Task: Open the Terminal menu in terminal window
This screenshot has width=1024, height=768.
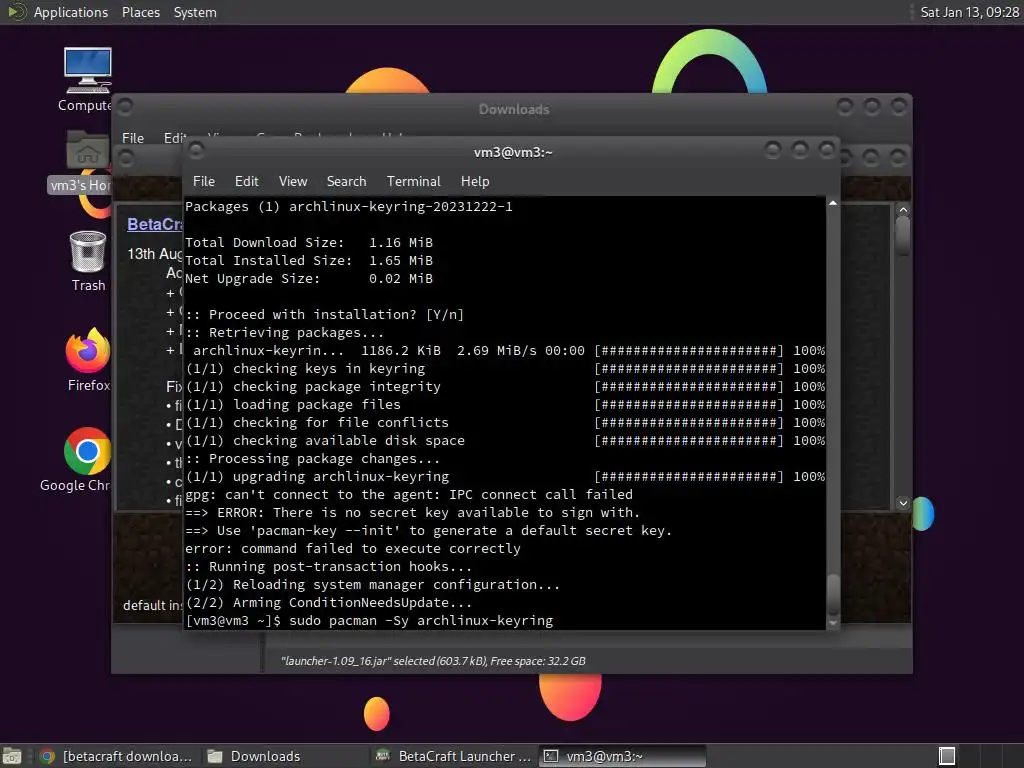Action: pos(413,181)
